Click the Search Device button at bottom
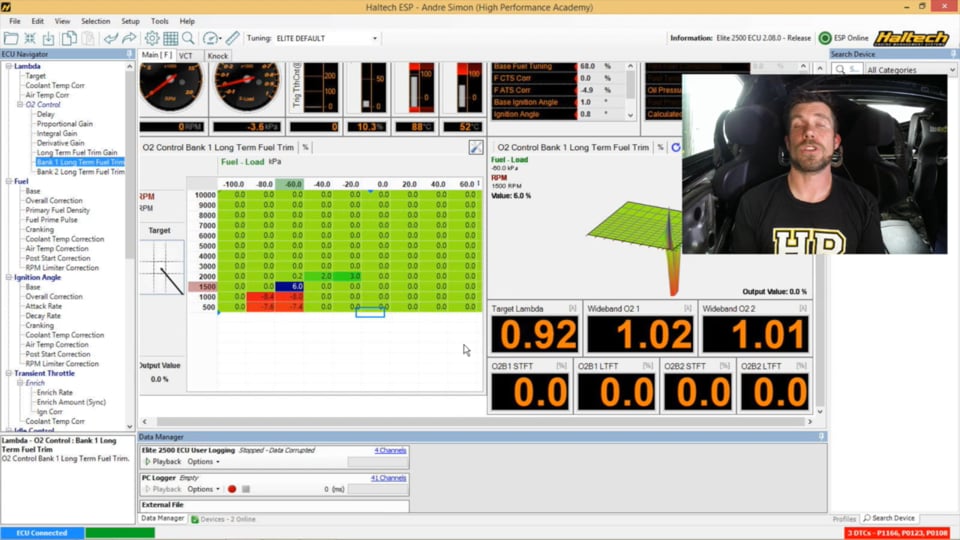 click(x=889, y=519)
